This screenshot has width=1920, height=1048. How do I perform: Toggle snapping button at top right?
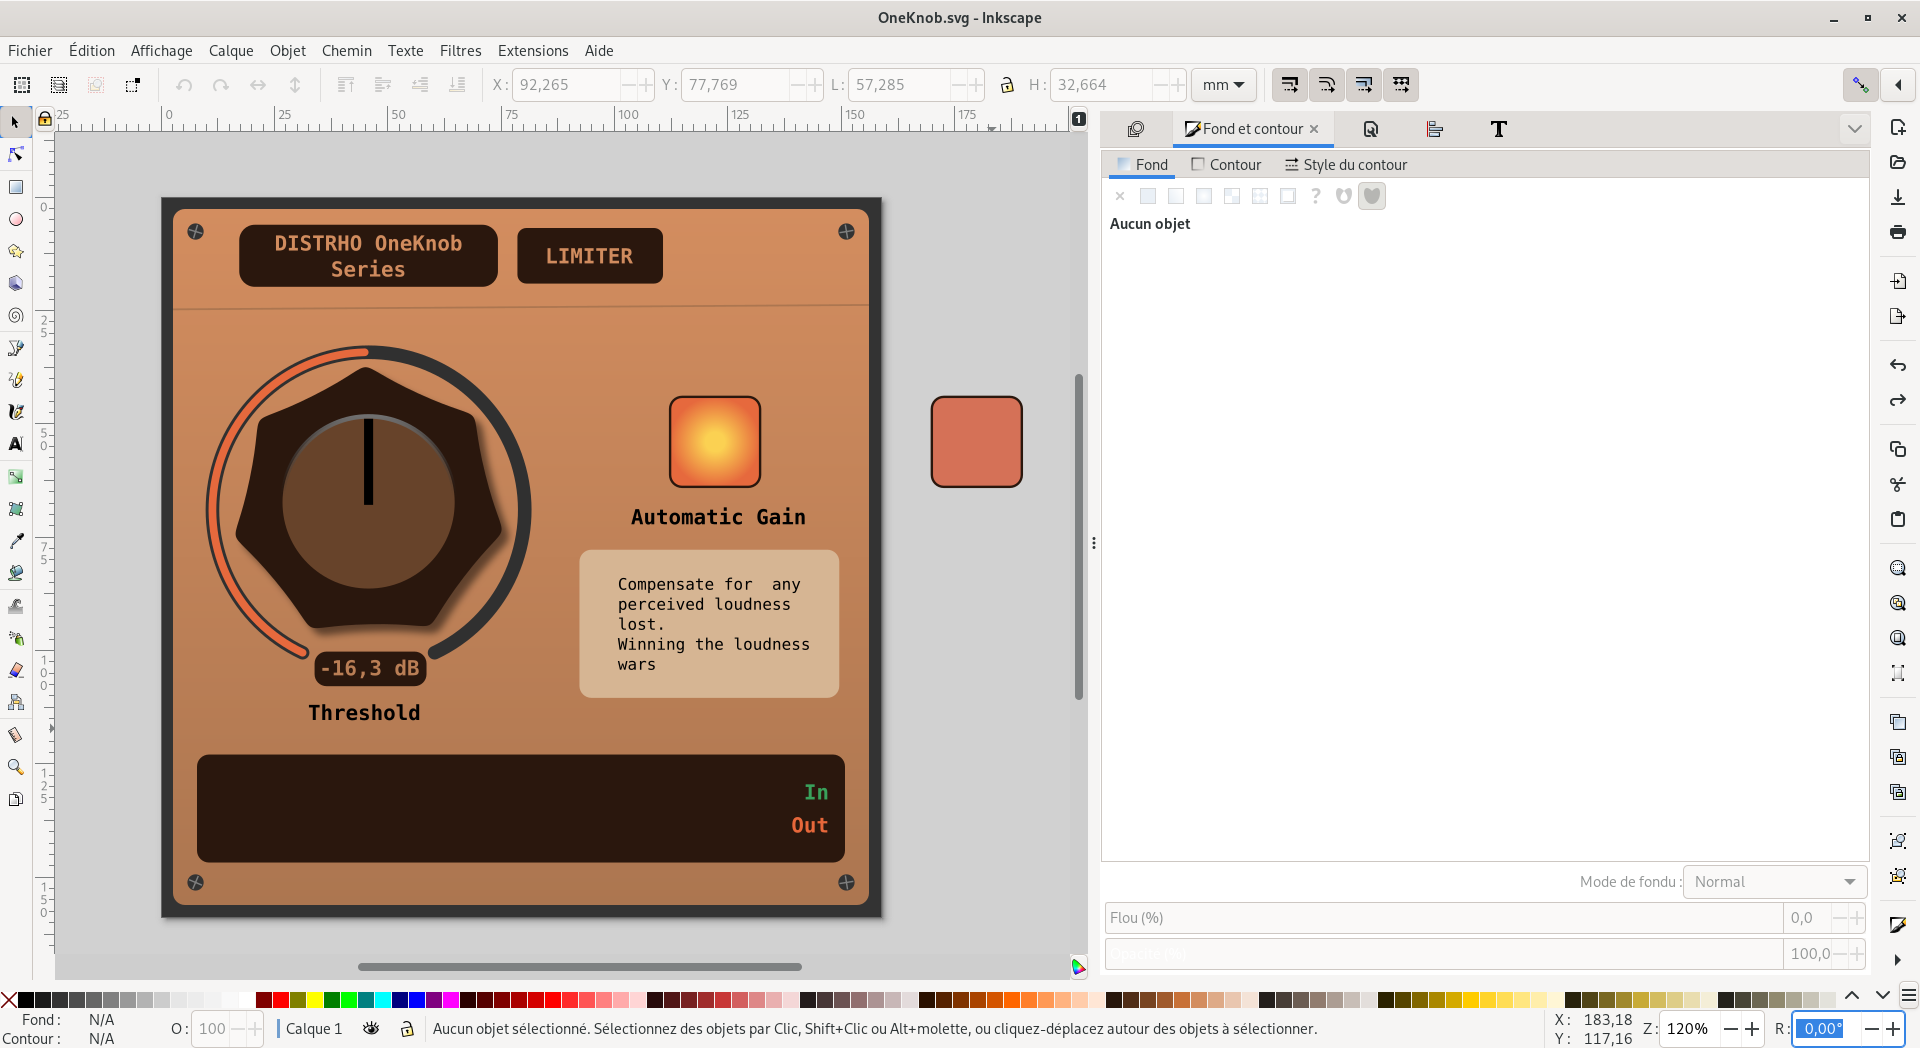point(1860,85)
